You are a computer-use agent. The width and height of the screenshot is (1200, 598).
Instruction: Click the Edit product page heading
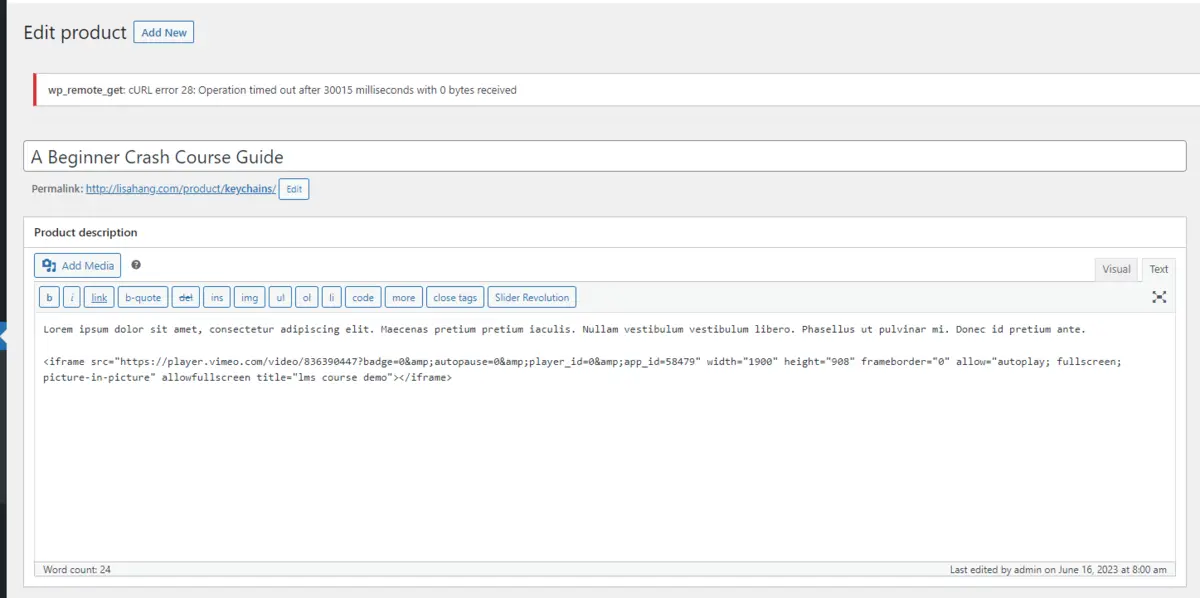[75, 32]
